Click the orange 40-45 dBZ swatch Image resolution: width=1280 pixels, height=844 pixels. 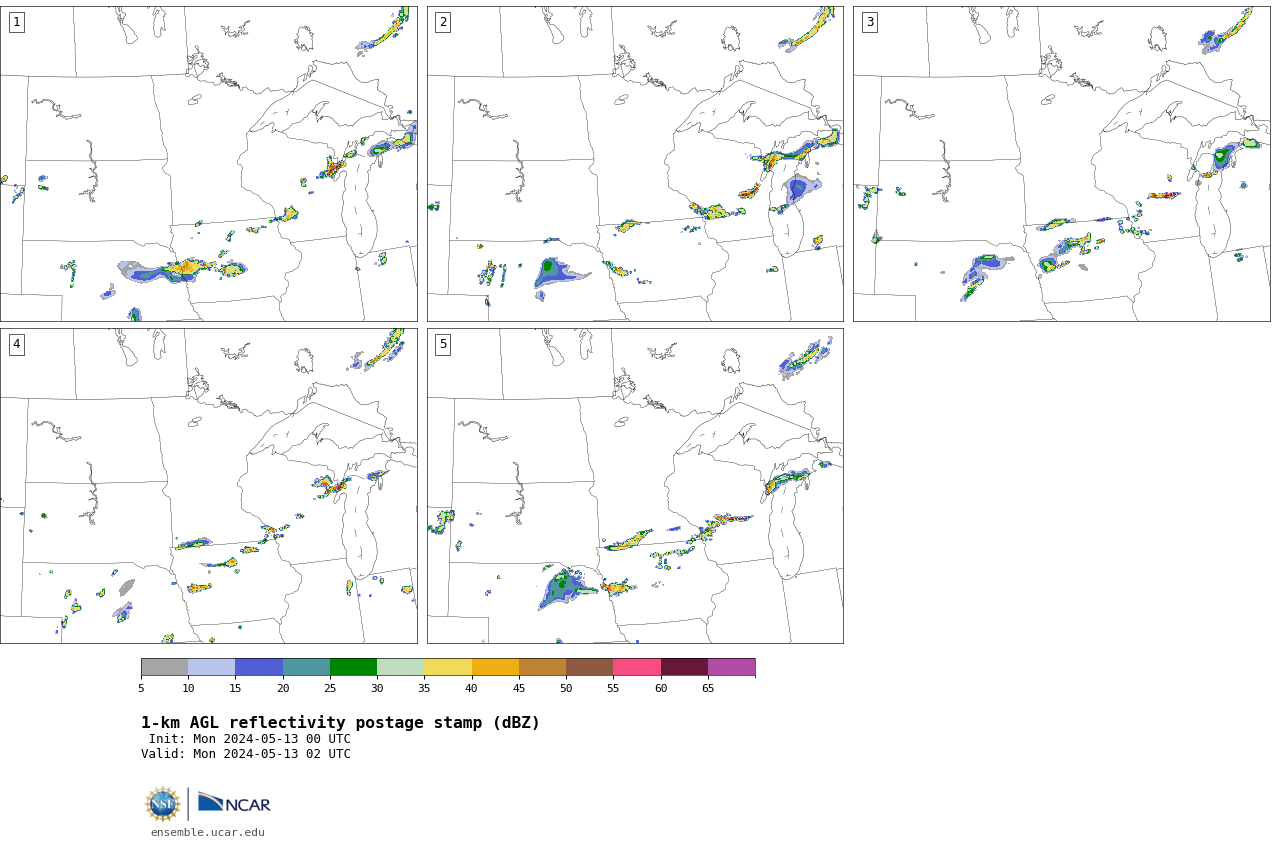tap(495, 667)
